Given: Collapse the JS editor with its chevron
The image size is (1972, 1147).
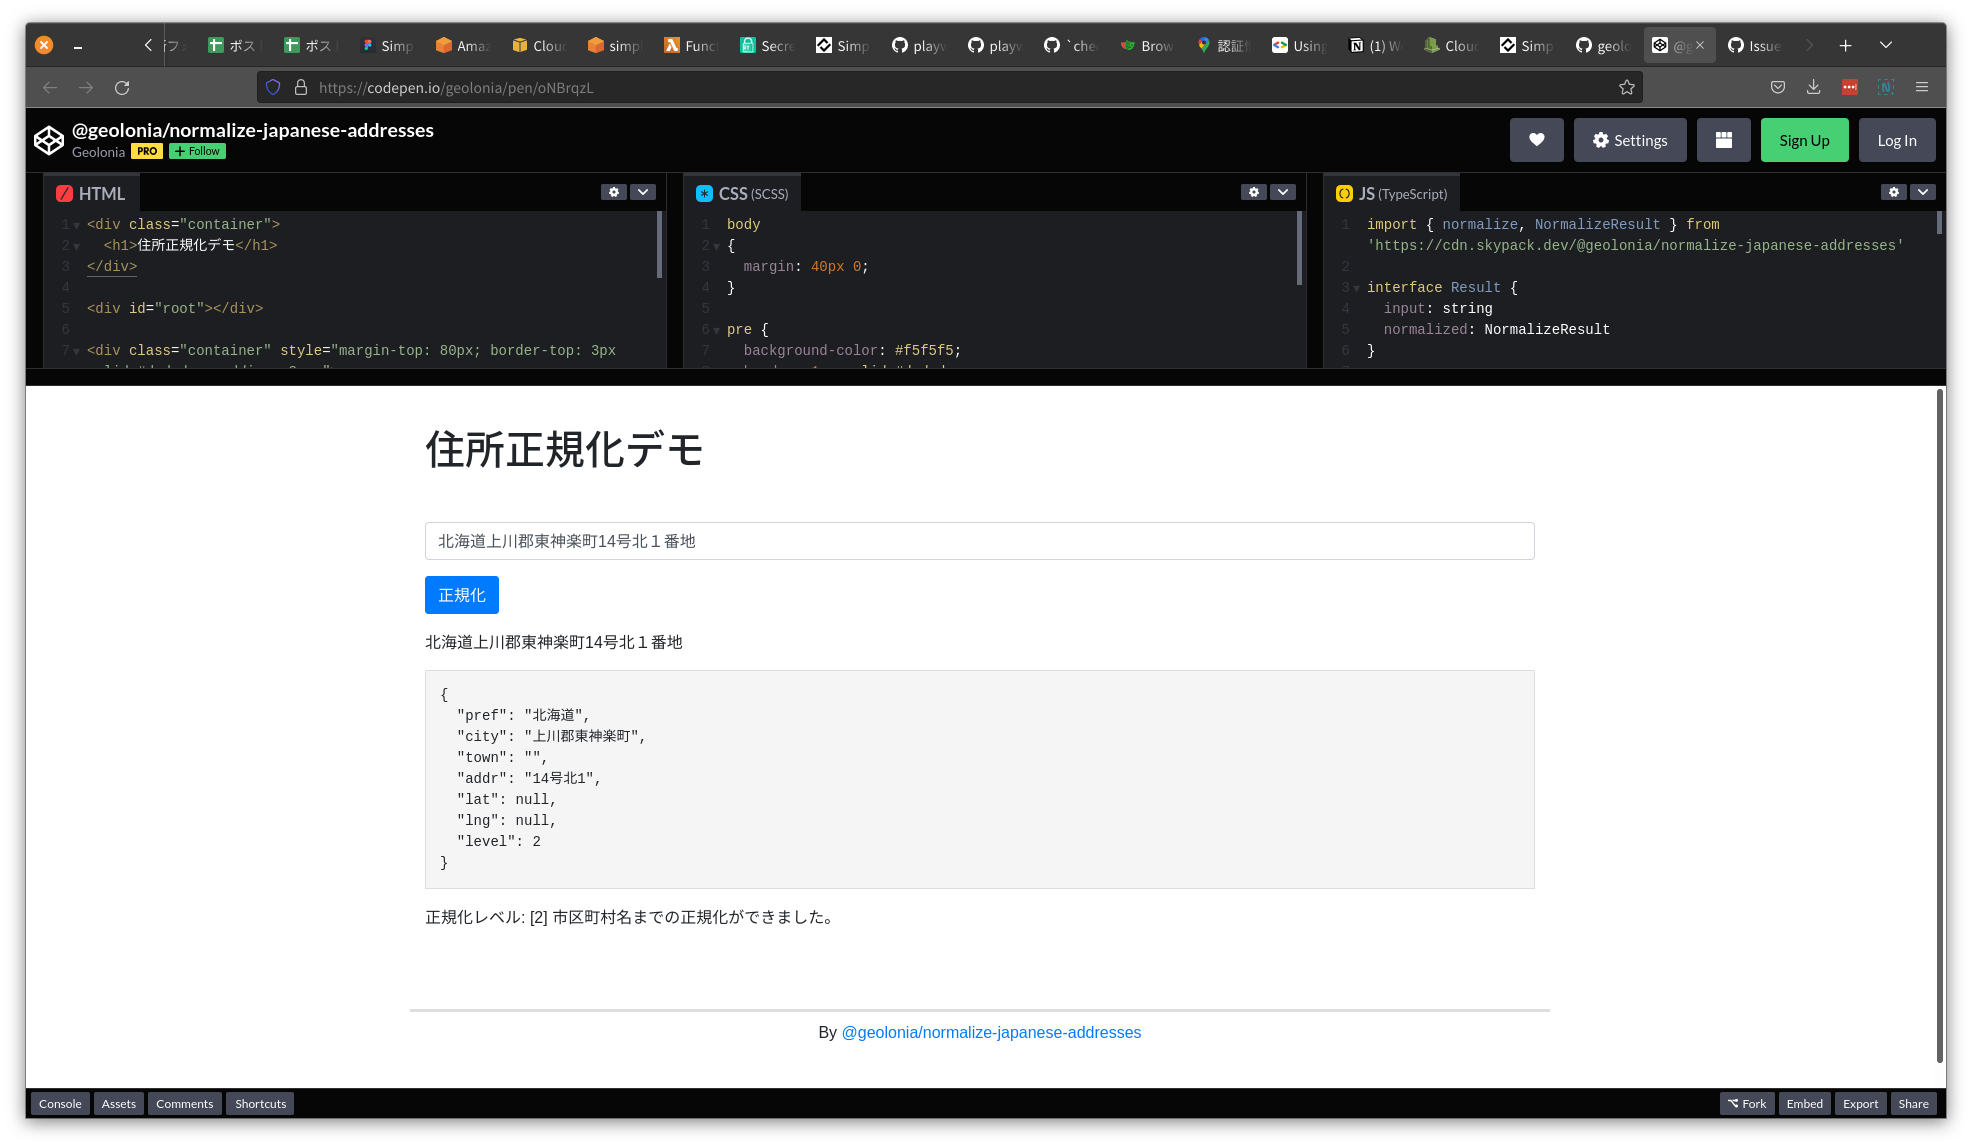Looking at the screenshot, I should 1922,191.
